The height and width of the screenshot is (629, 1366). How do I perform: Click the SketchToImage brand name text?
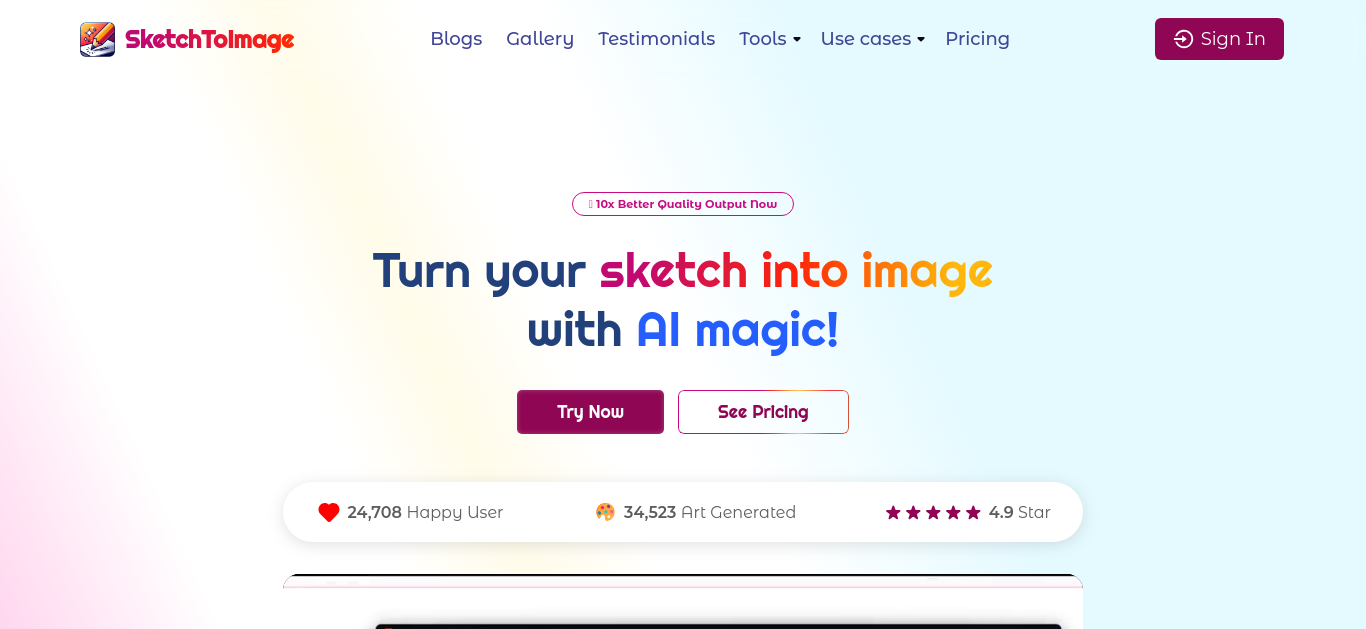click(x=210, y=40)
